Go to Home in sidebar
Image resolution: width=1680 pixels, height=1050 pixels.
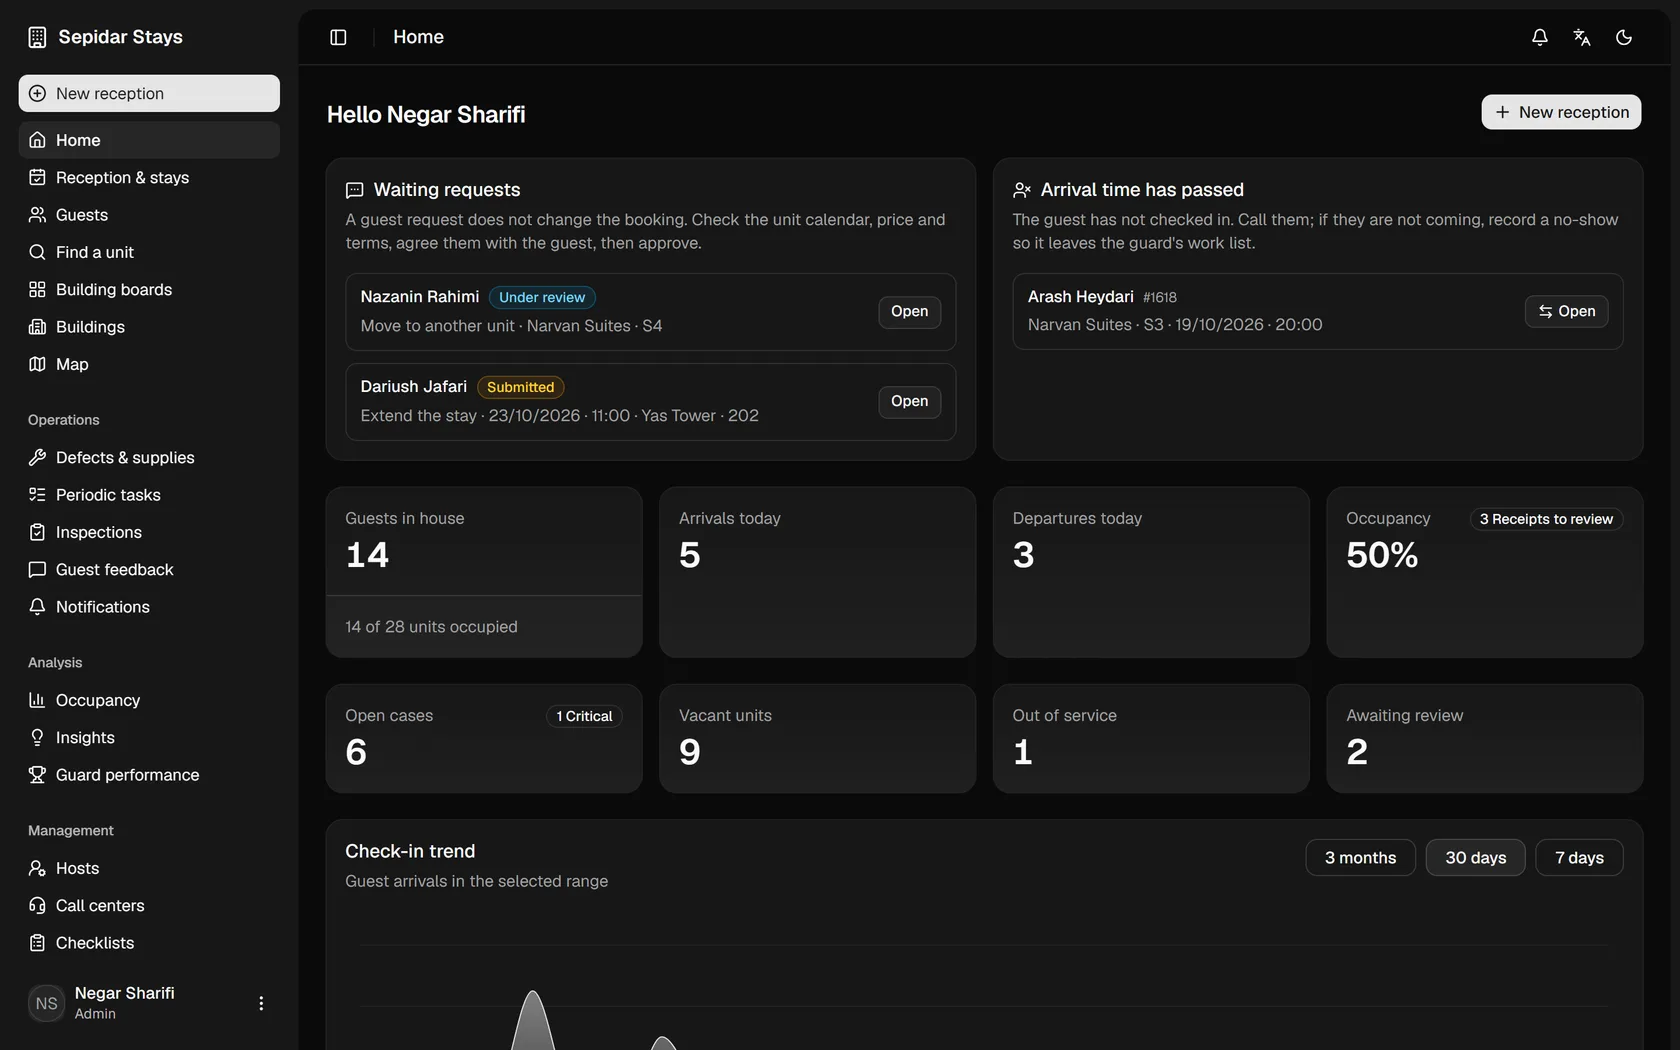[149, 140]
